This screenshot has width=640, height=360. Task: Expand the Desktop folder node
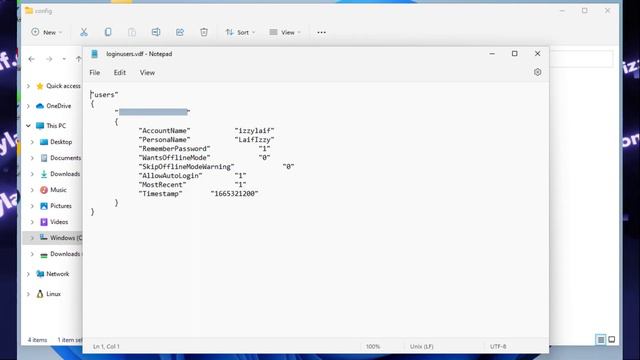[x=32, y=142]
